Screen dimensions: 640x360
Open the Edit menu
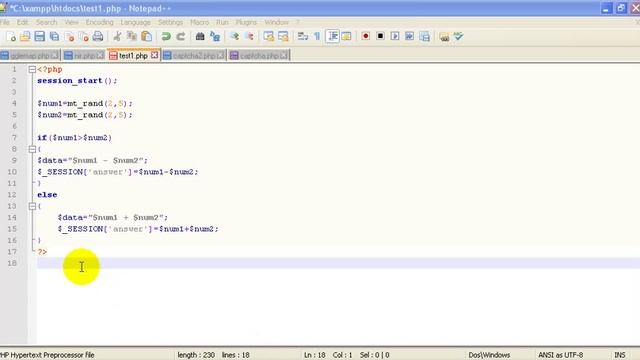pyautogui.click(x=22, y=22)
